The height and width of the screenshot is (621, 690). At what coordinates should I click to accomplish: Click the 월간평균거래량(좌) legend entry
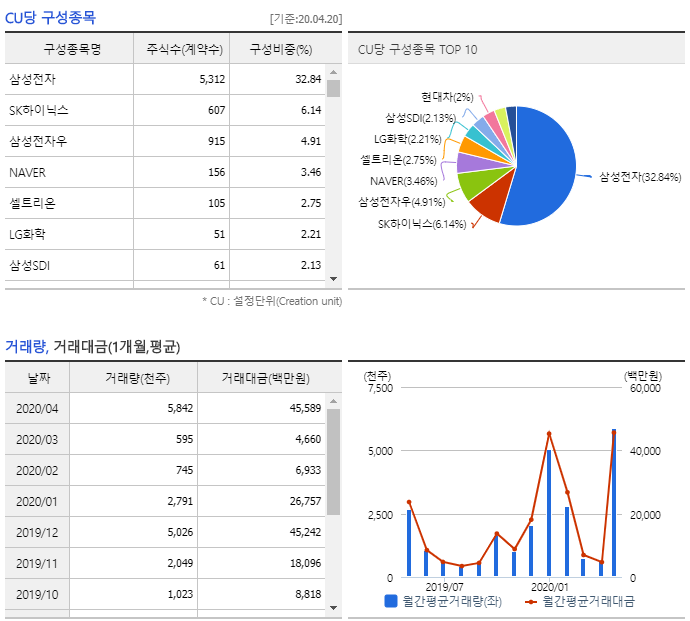[x=443, y=601]
